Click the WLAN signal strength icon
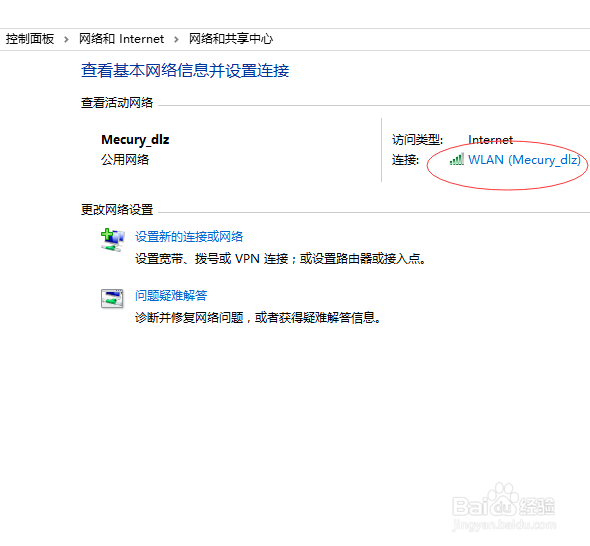The width and height of the screenshot is (590, 546). click(x=456, y=160)
